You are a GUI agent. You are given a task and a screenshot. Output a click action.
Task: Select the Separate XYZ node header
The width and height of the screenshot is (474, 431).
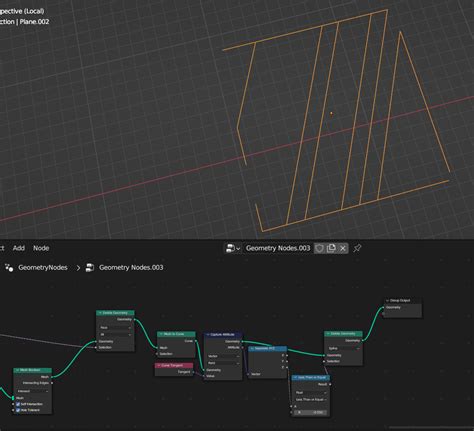click(267, 348)
